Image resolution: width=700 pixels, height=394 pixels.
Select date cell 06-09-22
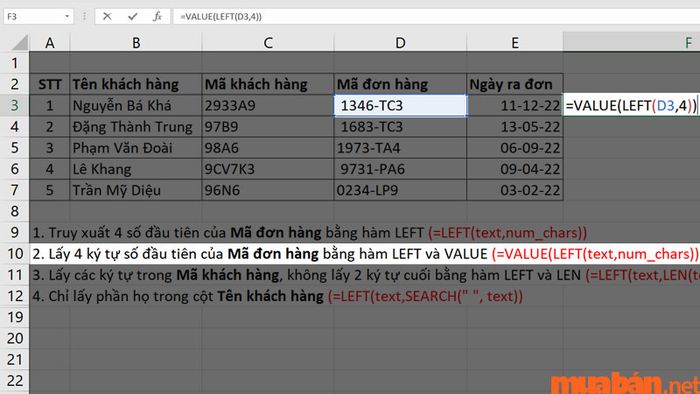coord(515,148)
